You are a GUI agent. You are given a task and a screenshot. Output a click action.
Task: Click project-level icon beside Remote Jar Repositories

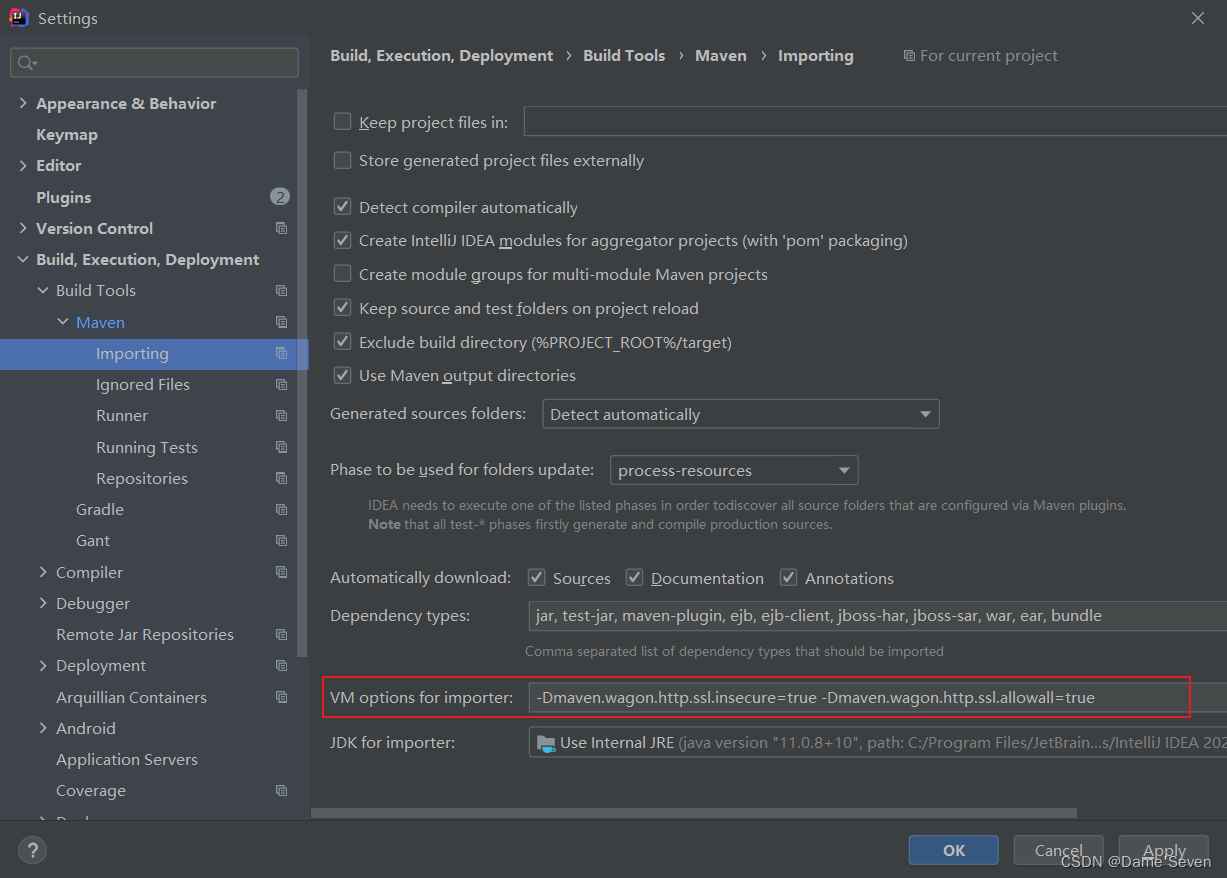coord(281,635)
